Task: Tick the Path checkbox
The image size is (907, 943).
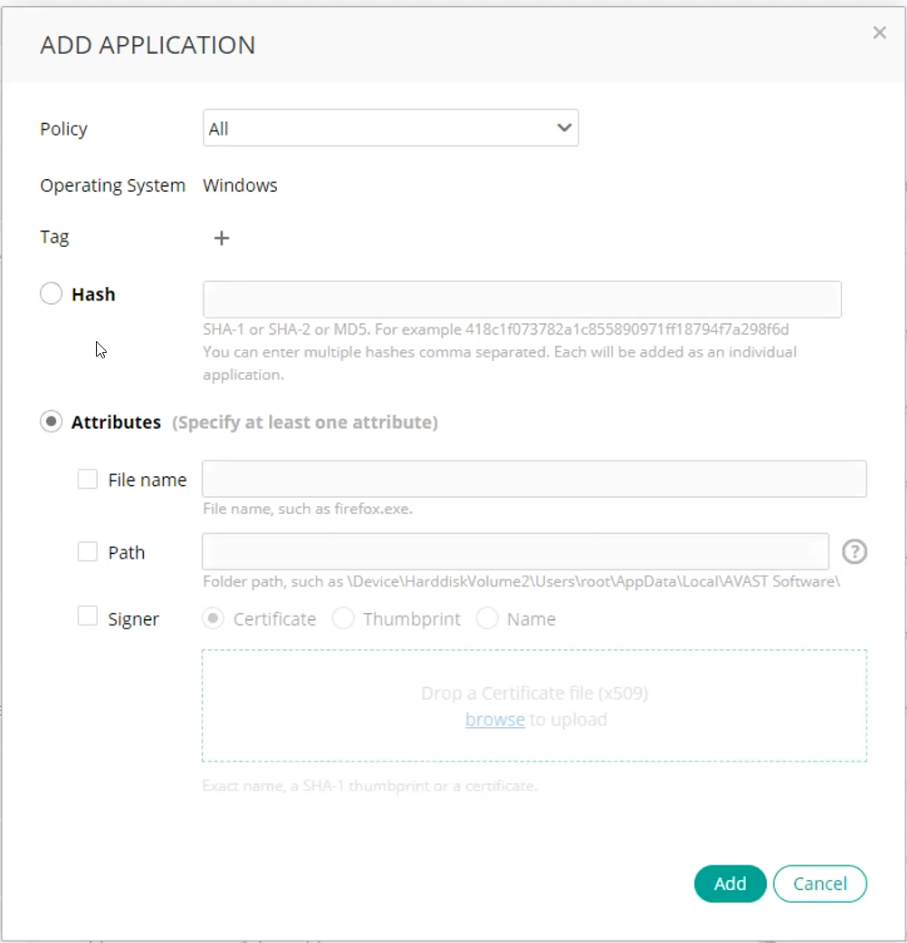Action: click(88, 551)
